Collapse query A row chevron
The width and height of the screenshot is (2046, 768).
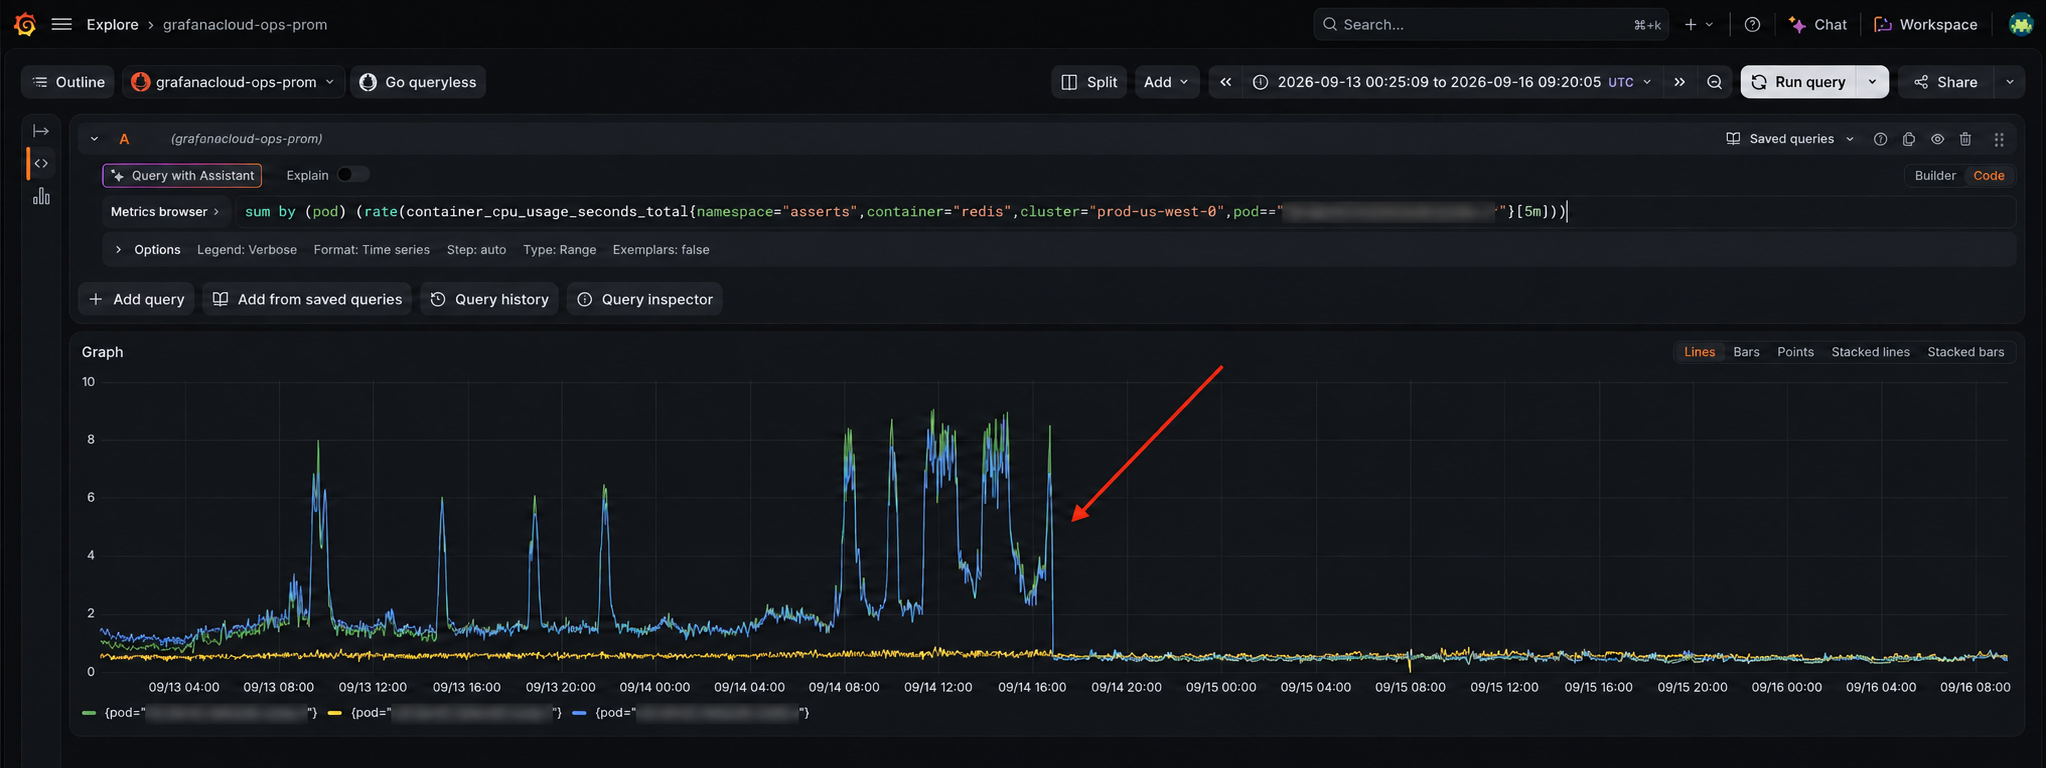pyautogui.click(x=94, y=139)
